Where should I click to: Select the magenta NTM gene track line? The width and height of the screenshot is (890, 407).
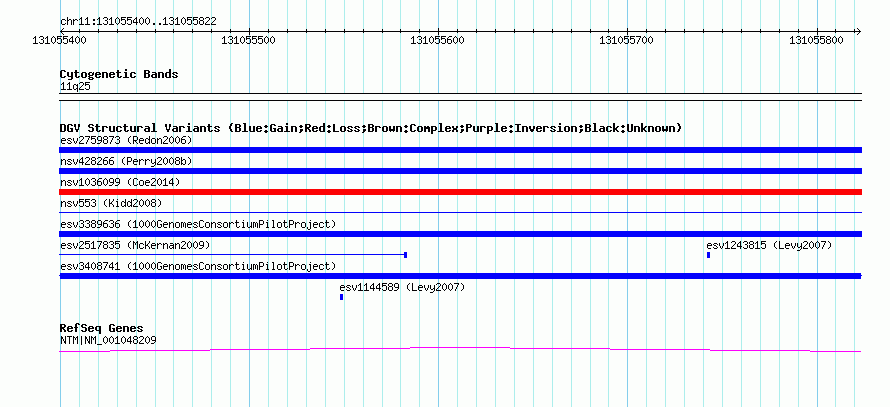461,350
